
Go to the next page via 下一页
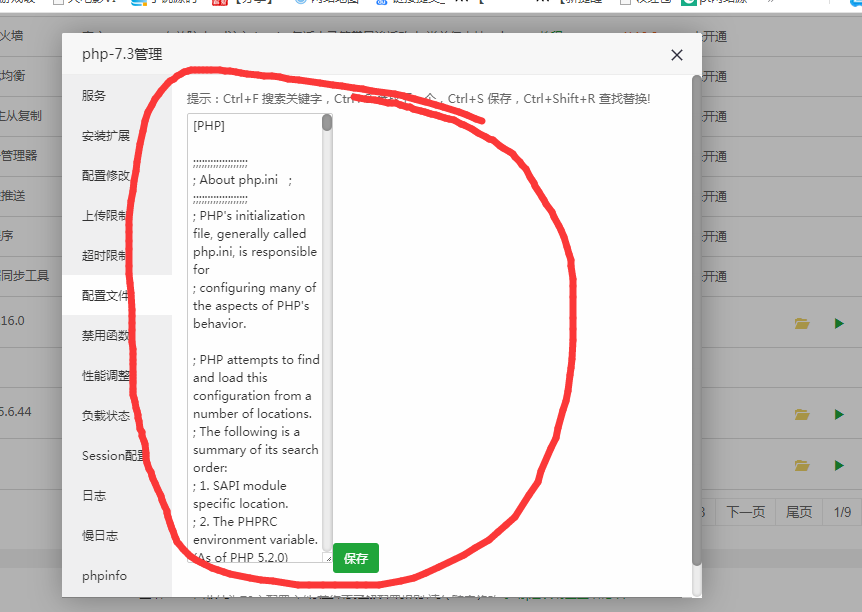[x=745, y=511]
